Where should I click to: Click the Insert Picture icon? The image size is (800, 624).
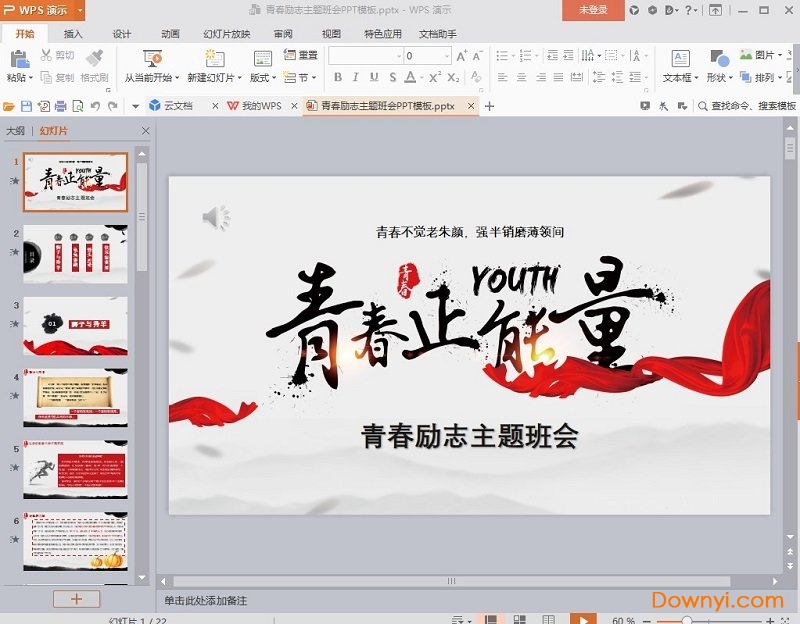click(x=746, y=55)
